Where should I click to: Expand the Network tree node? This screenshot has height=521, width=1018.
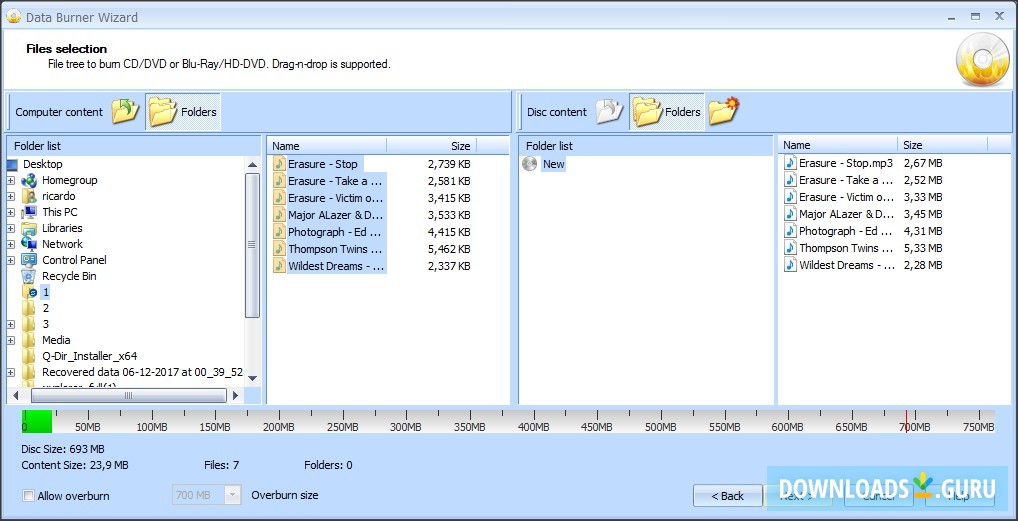pos(11,244)
